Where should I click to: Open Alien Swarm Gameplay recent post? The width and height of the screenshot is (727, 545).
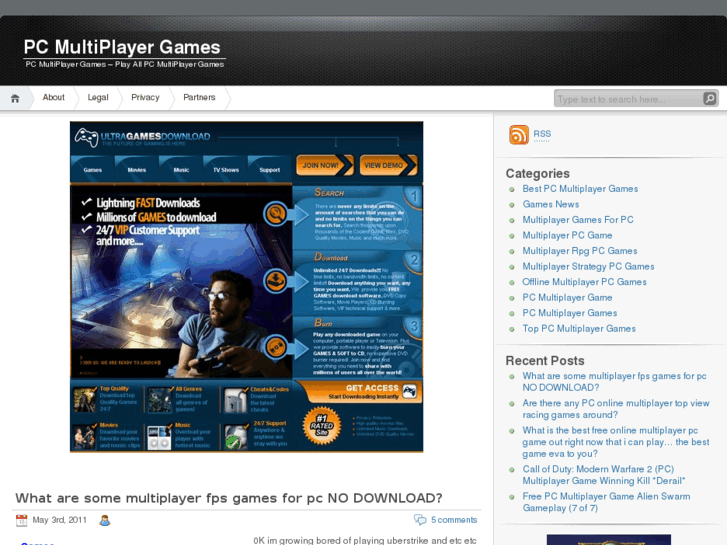pos(606,502)
